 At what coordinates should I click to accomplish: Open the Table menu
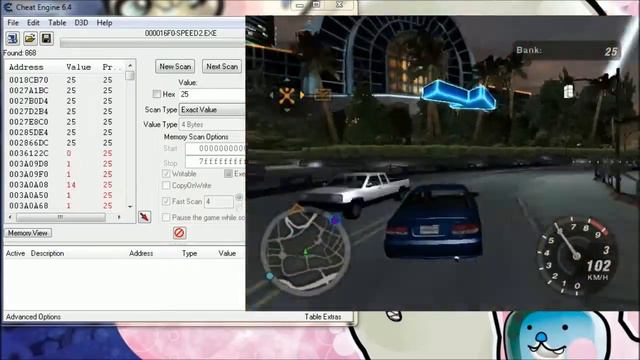tap(57, 23)
